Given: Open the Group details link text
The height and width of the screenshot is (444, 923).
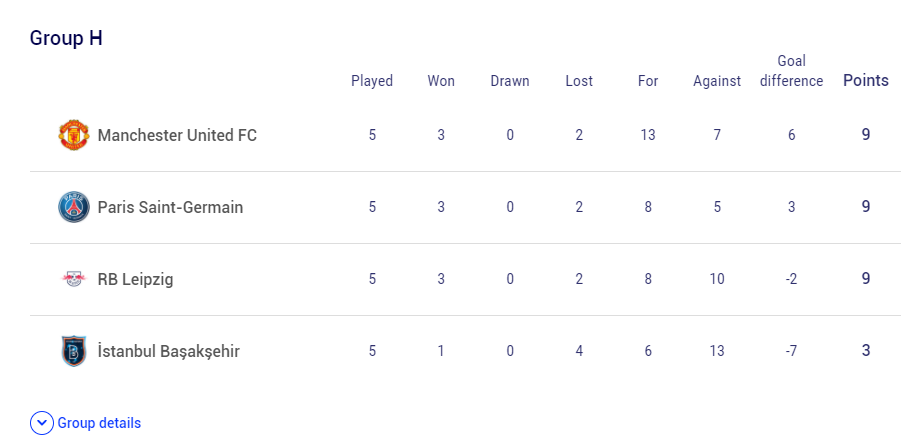Looking at the screenshot, I should point(99,423).
